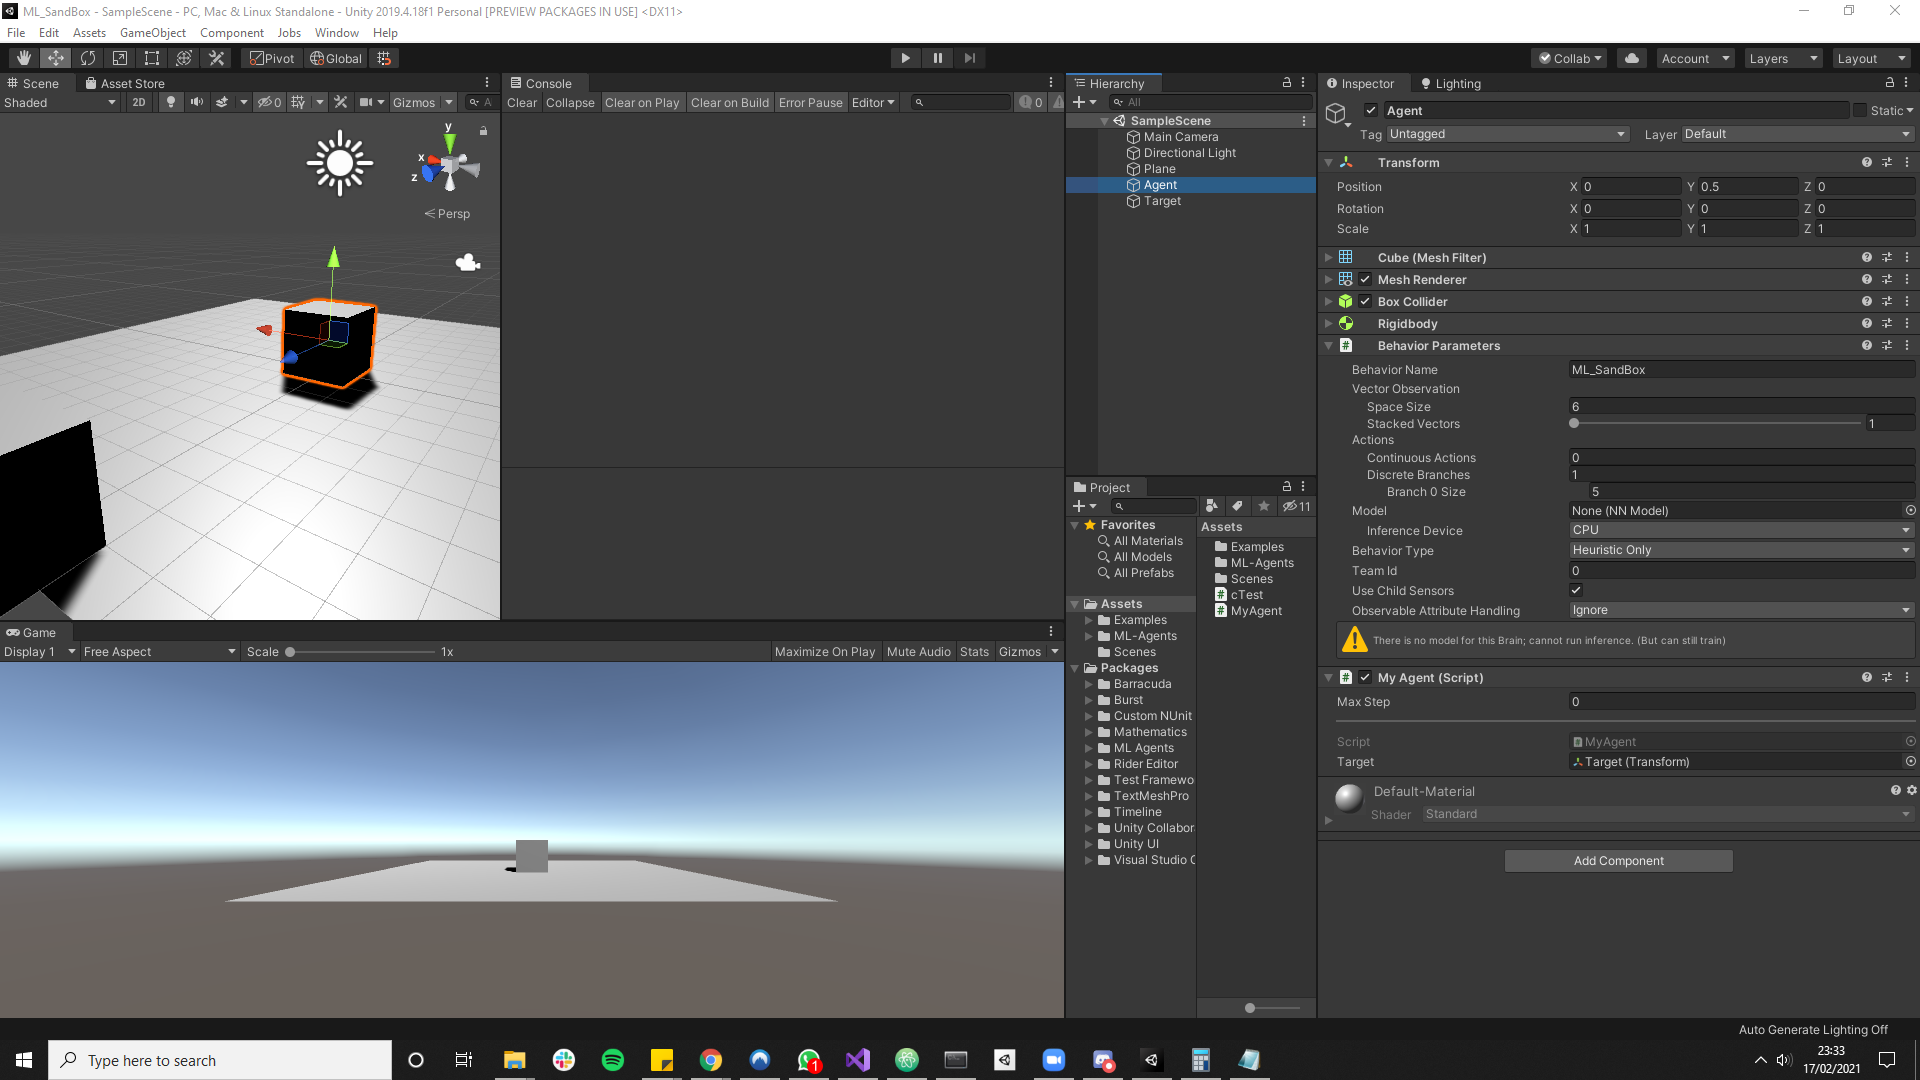This screenshot has width=1920, height=1080.
Task: Click Clear in the Console
Action: pyautogui.click(x=521, y=102)
